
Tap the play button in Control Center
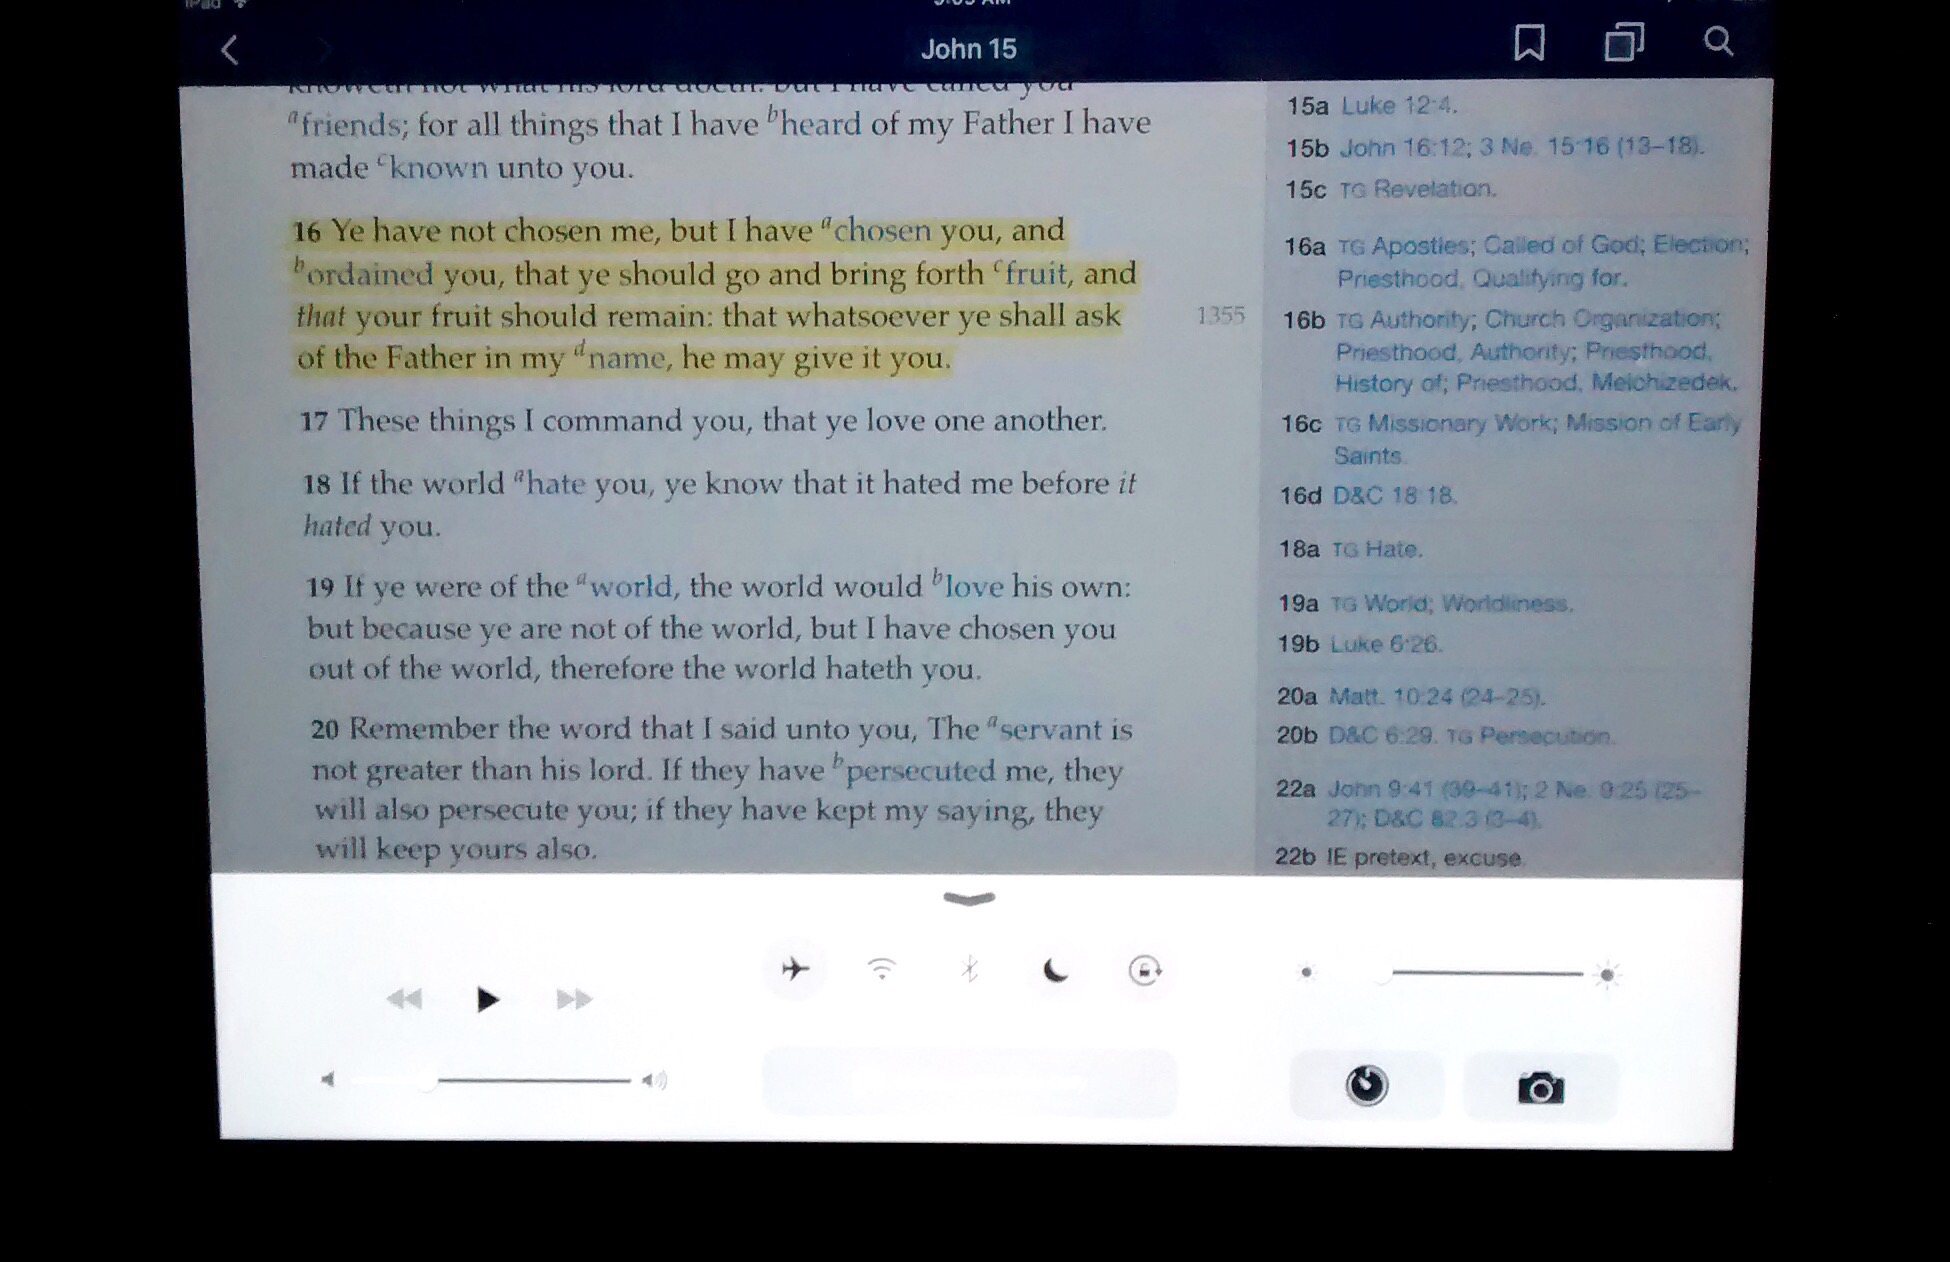pos(487,999)
